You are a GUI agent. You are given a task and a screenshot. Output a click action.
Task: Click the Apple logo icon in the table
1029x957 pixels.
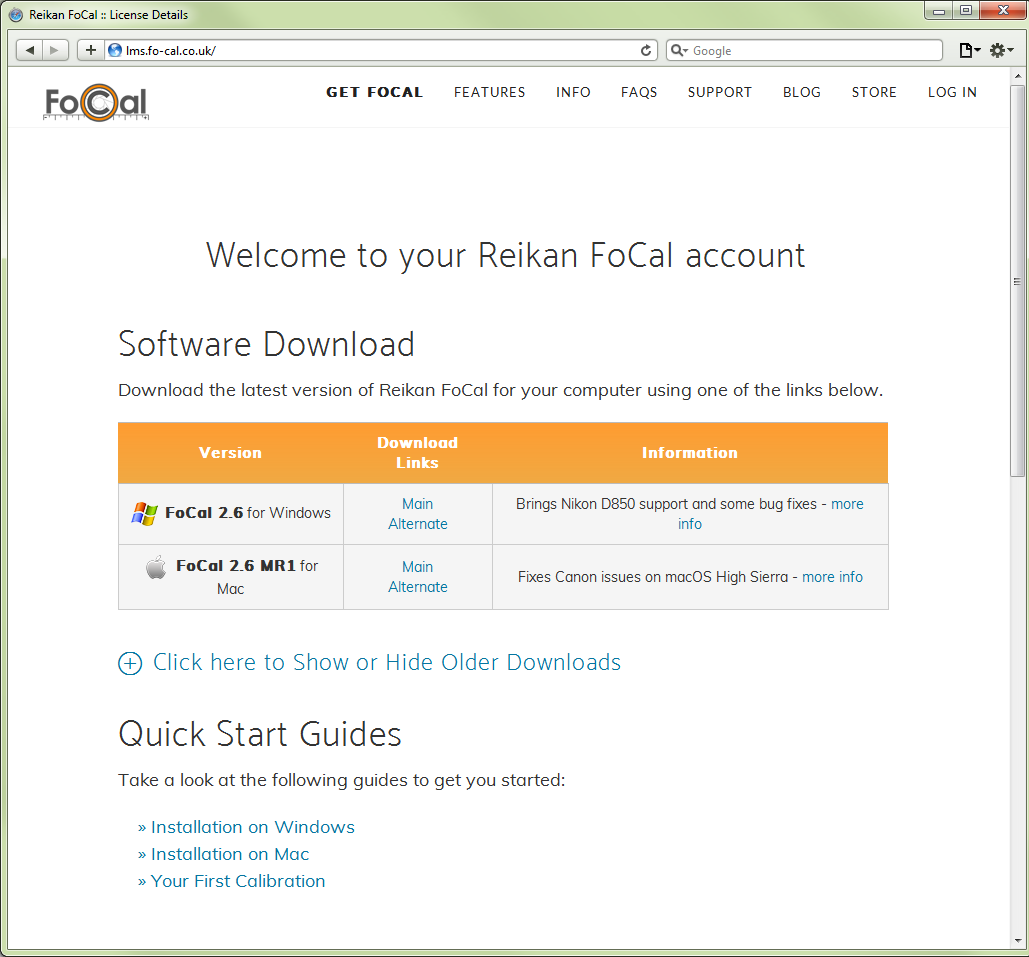[156, 567]
